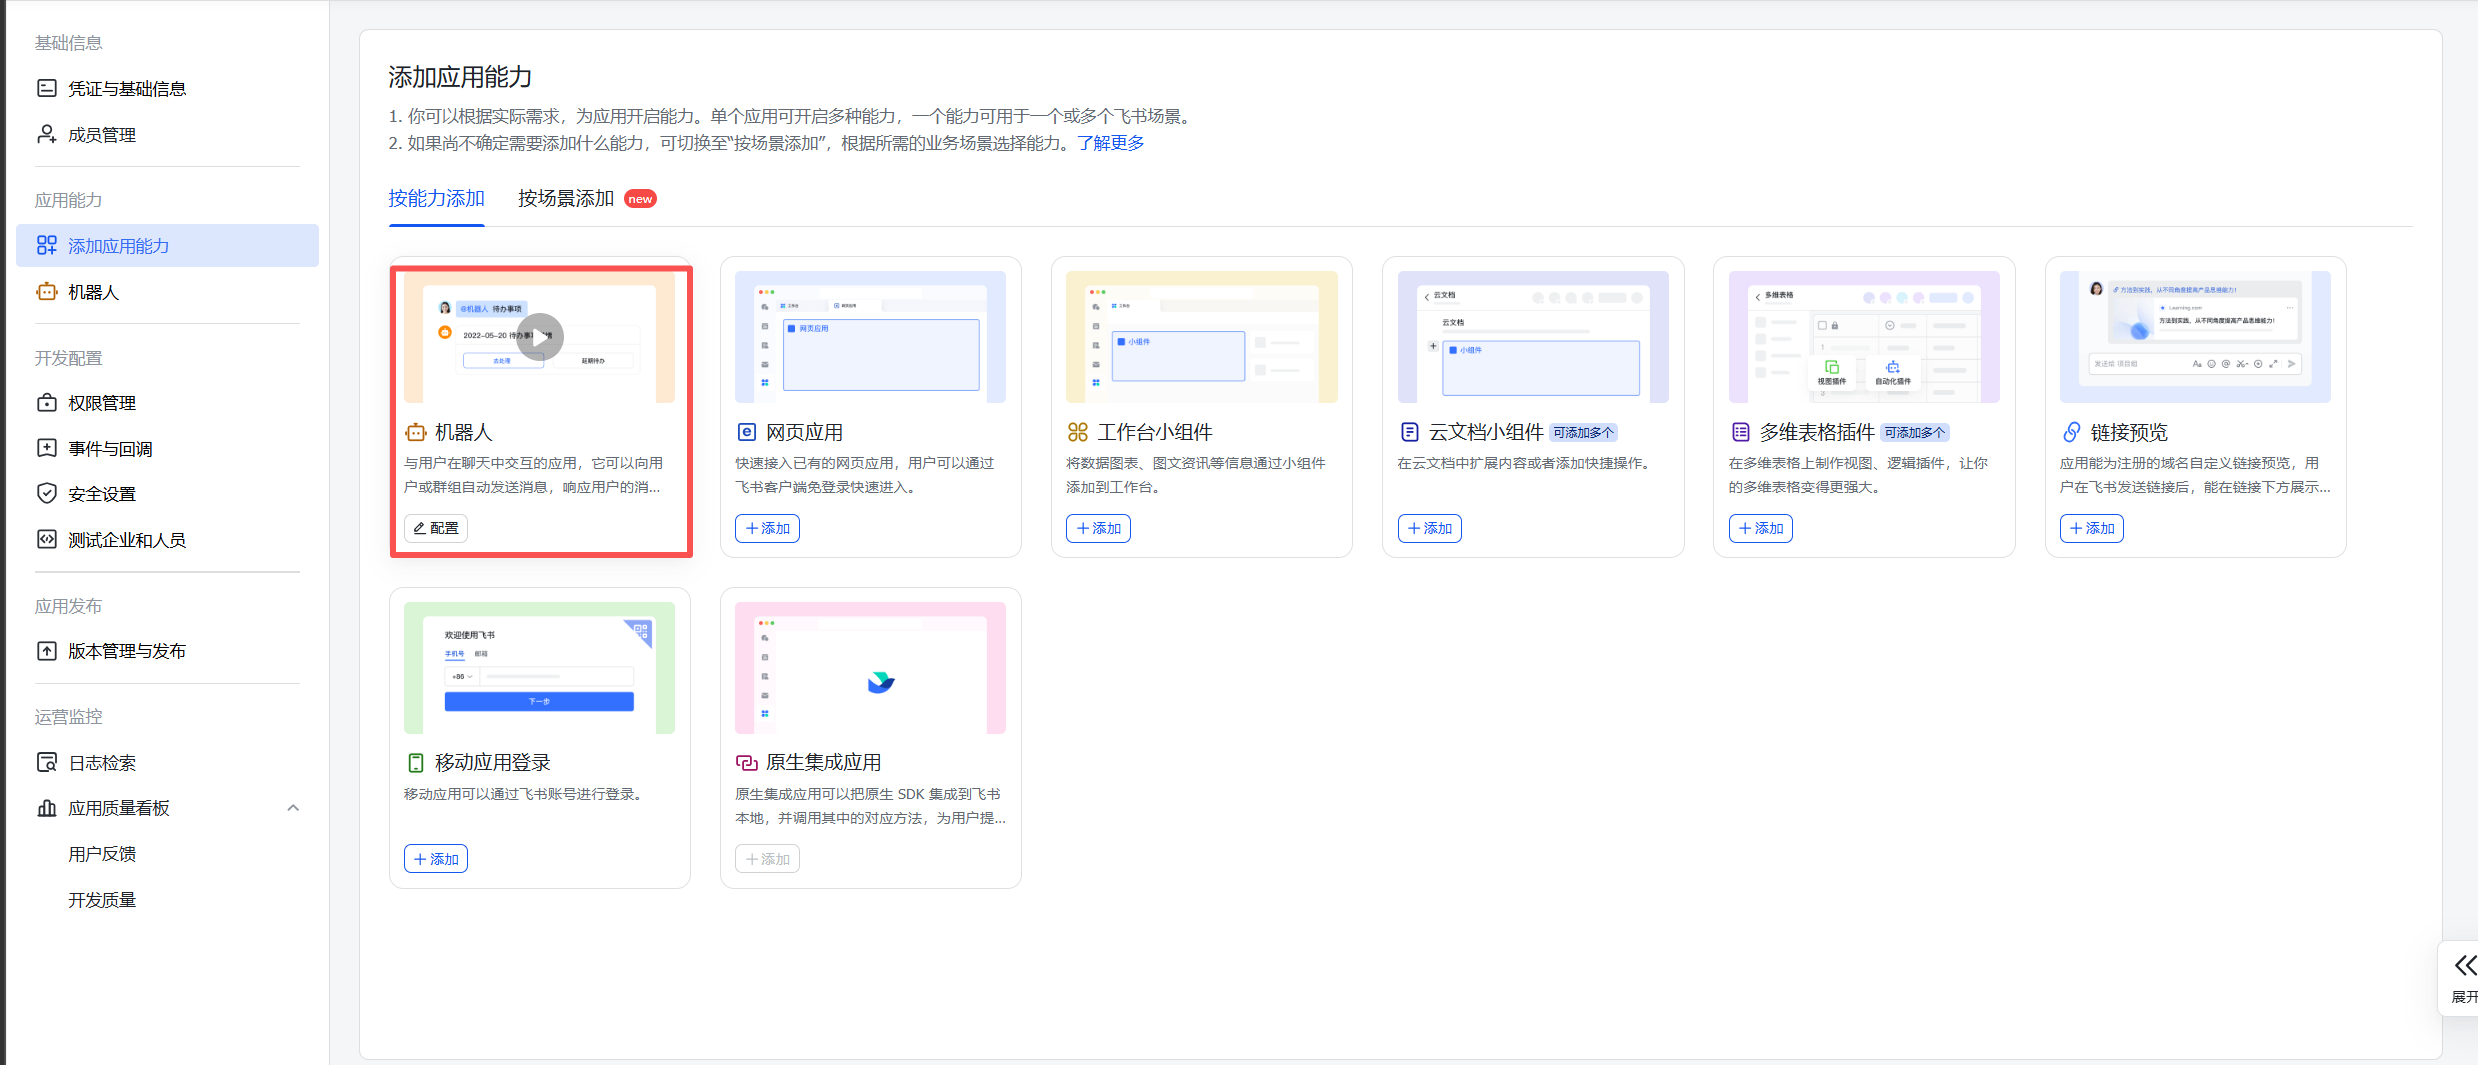This screenshot has width=2478, height=1065.
Task: Select 安全设置 in sidebar
Action: click(x=167, y=493)
